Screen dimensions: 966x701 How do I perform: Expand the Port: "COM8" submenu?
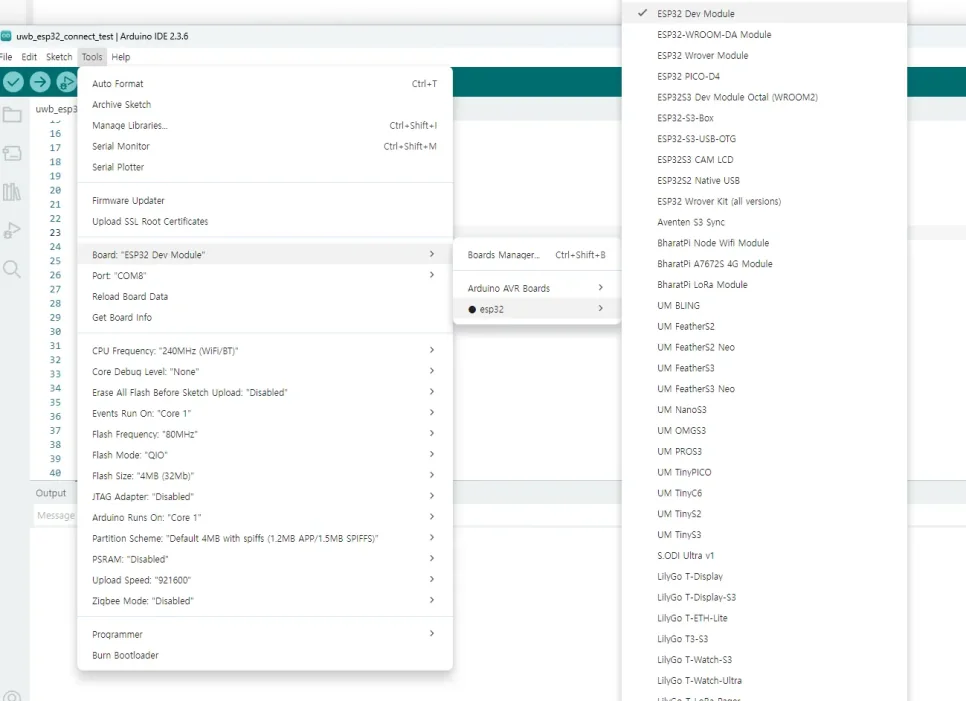pyautogui.click(x=265, y=275)
